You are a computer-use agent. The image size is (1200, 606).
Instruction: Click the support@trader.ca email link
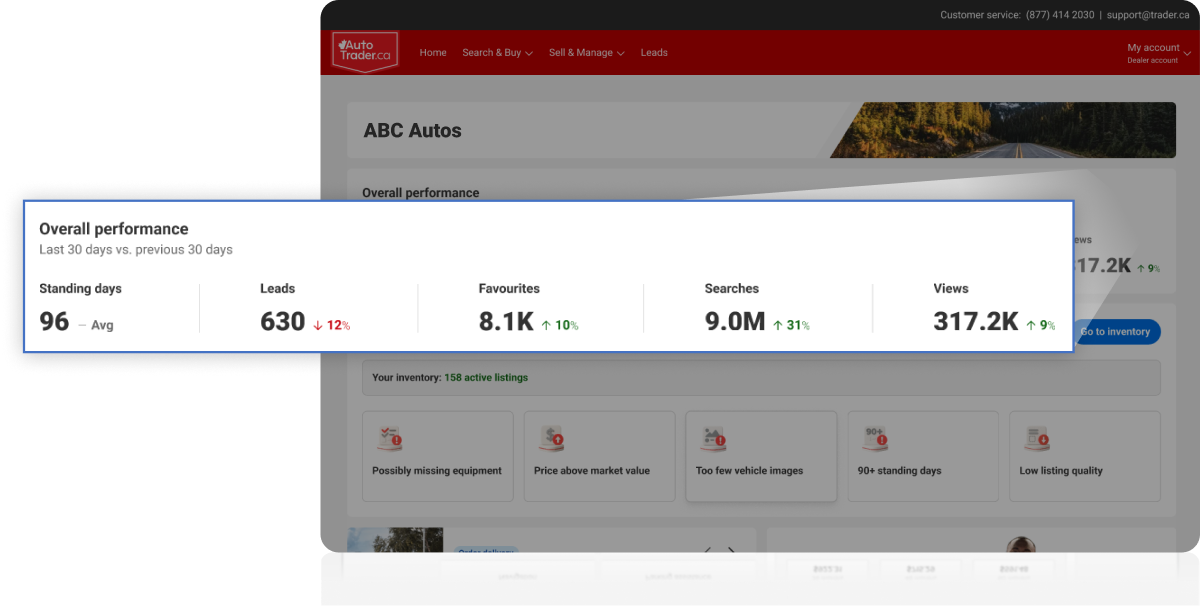pyautogui.click(x=1148, y=15)
